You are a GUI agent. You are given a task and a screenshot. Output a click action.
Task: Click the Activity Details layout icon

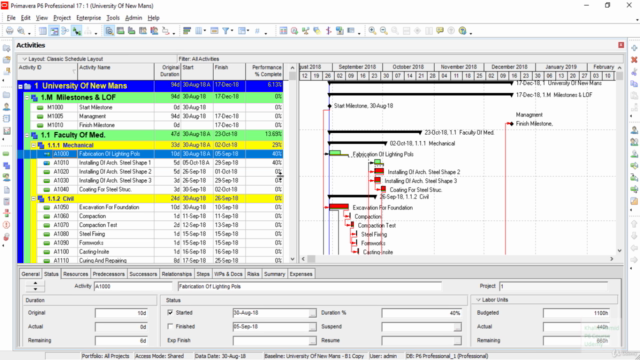point(109,31)
